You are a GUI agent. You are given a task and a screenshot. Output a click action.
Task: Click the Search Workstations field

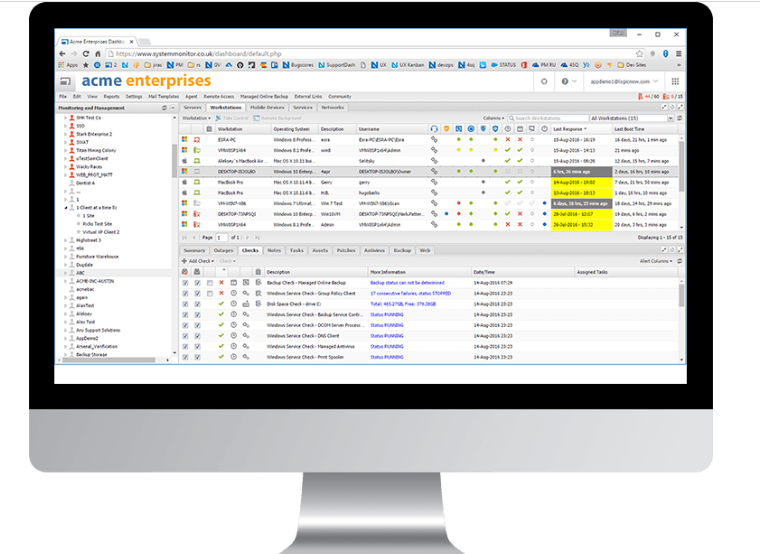(548, 118)
